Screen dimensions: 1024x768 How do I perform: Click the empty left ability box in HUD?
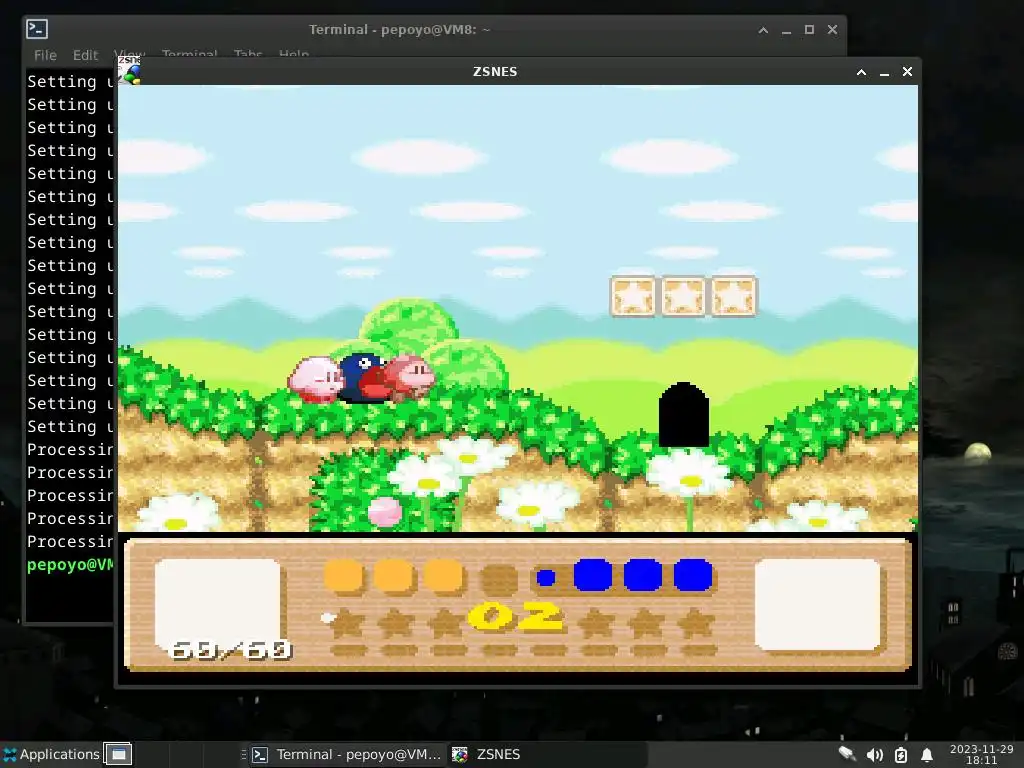(217, 604)
